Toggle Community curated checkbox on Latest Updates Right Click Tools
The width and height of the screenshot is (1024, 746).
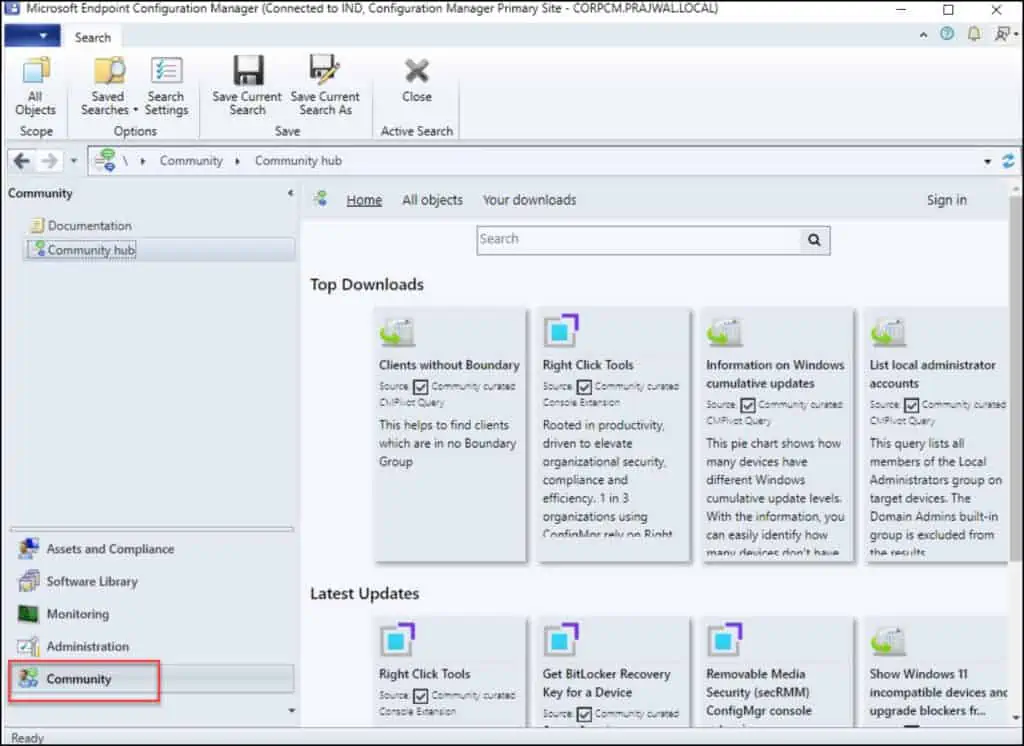click(x=421, y=696)
